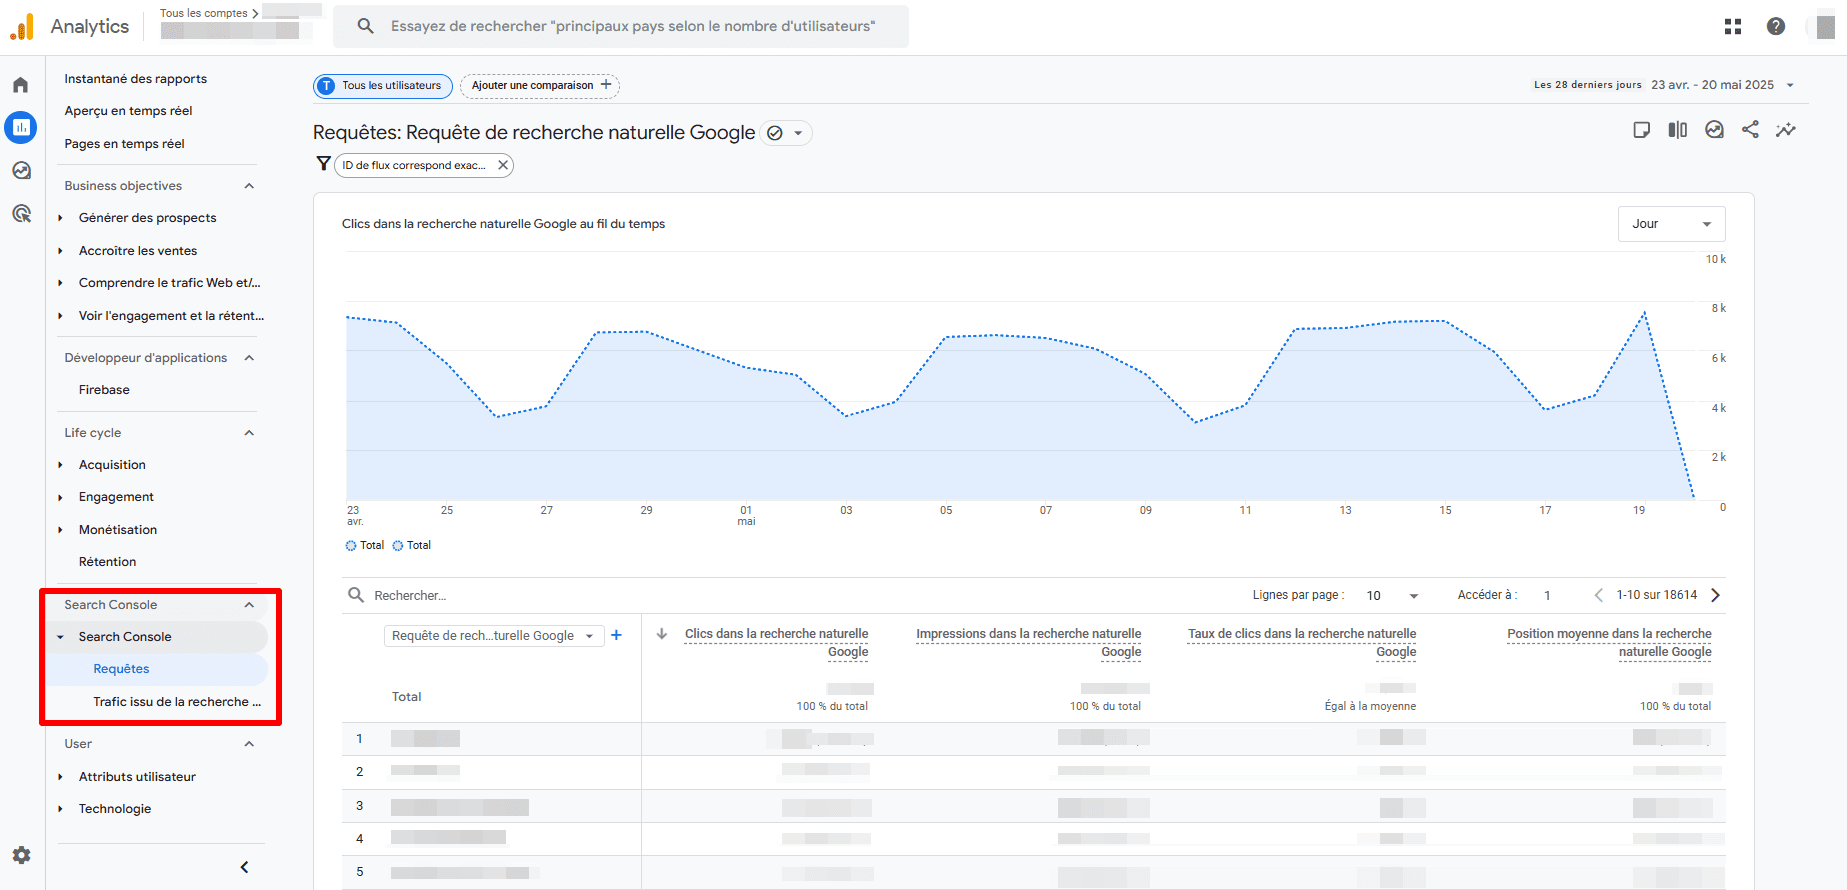This screenshot has height=890, width=1847.
Task: Click the report verified check icon
Action: pyautogui.click(x=774, y=133)
